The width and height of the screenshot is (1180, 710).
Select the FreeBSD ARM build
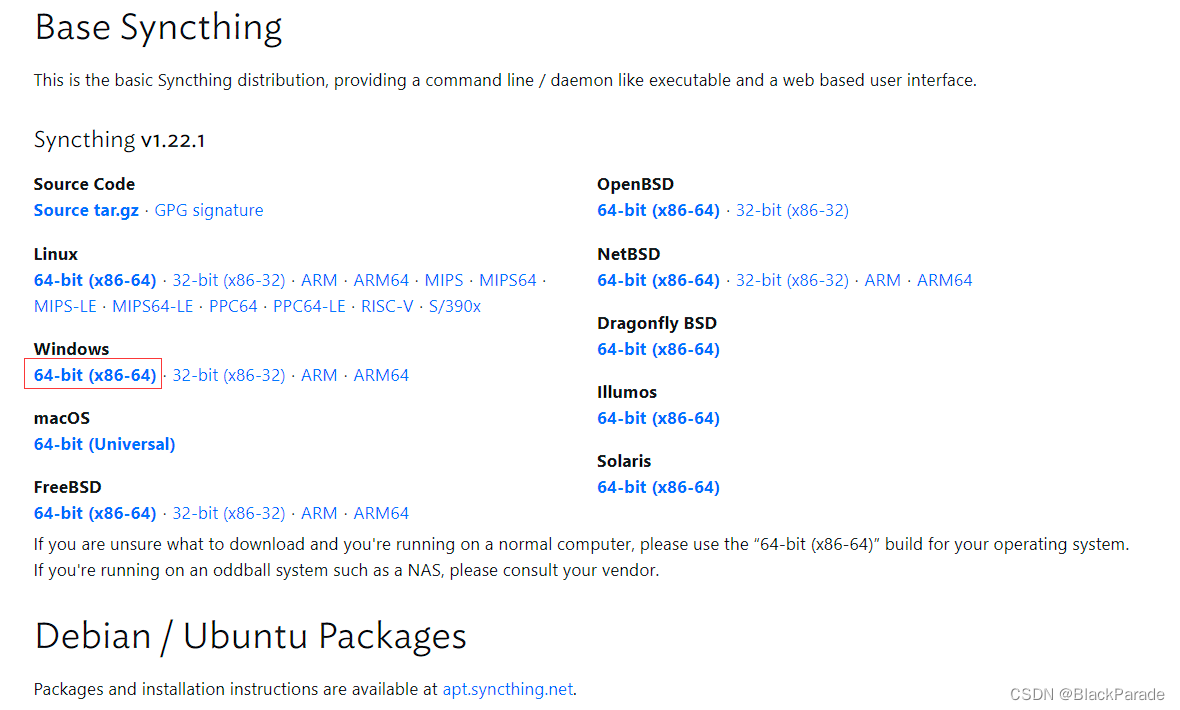click(319, 513)
